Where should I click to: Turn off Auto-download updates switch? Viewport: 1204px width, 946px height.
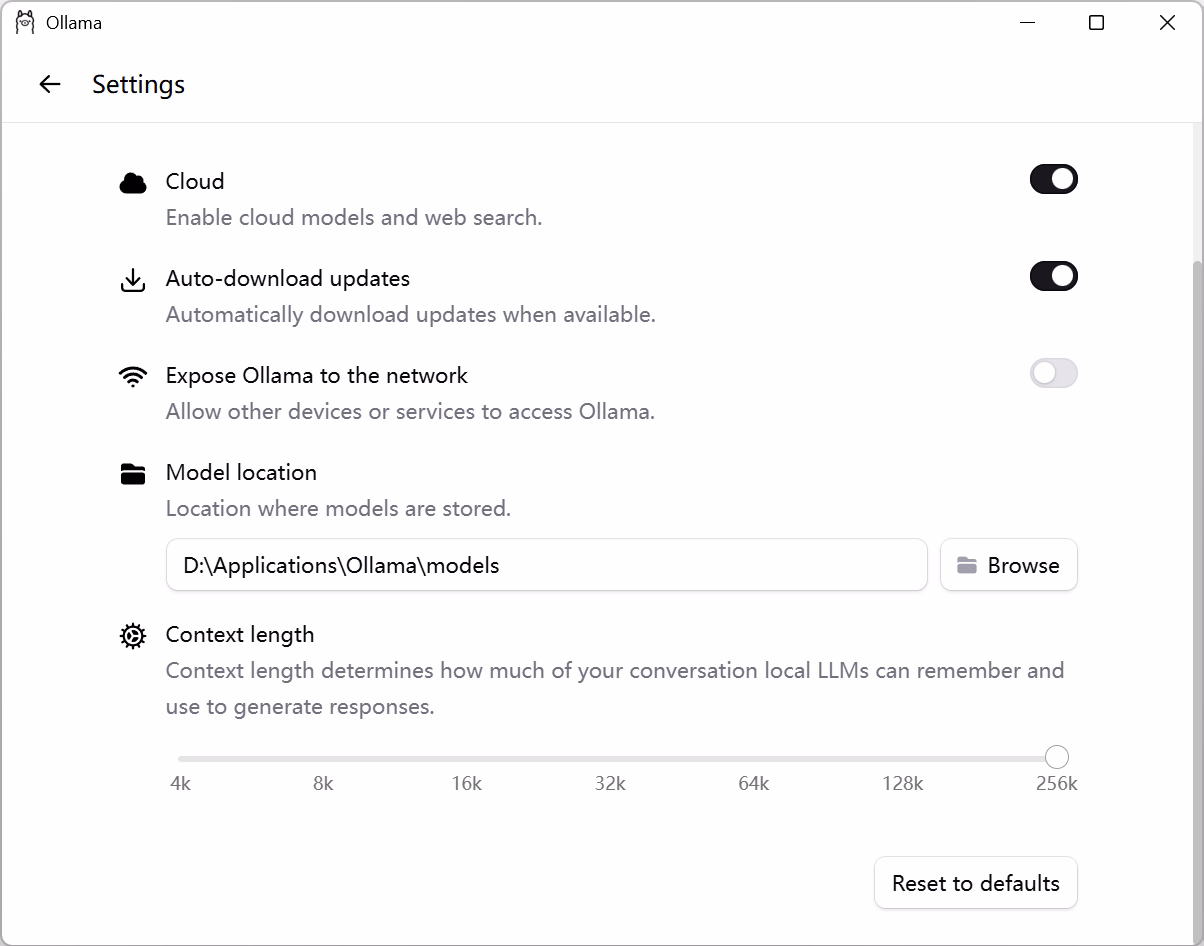[1053, 276]
